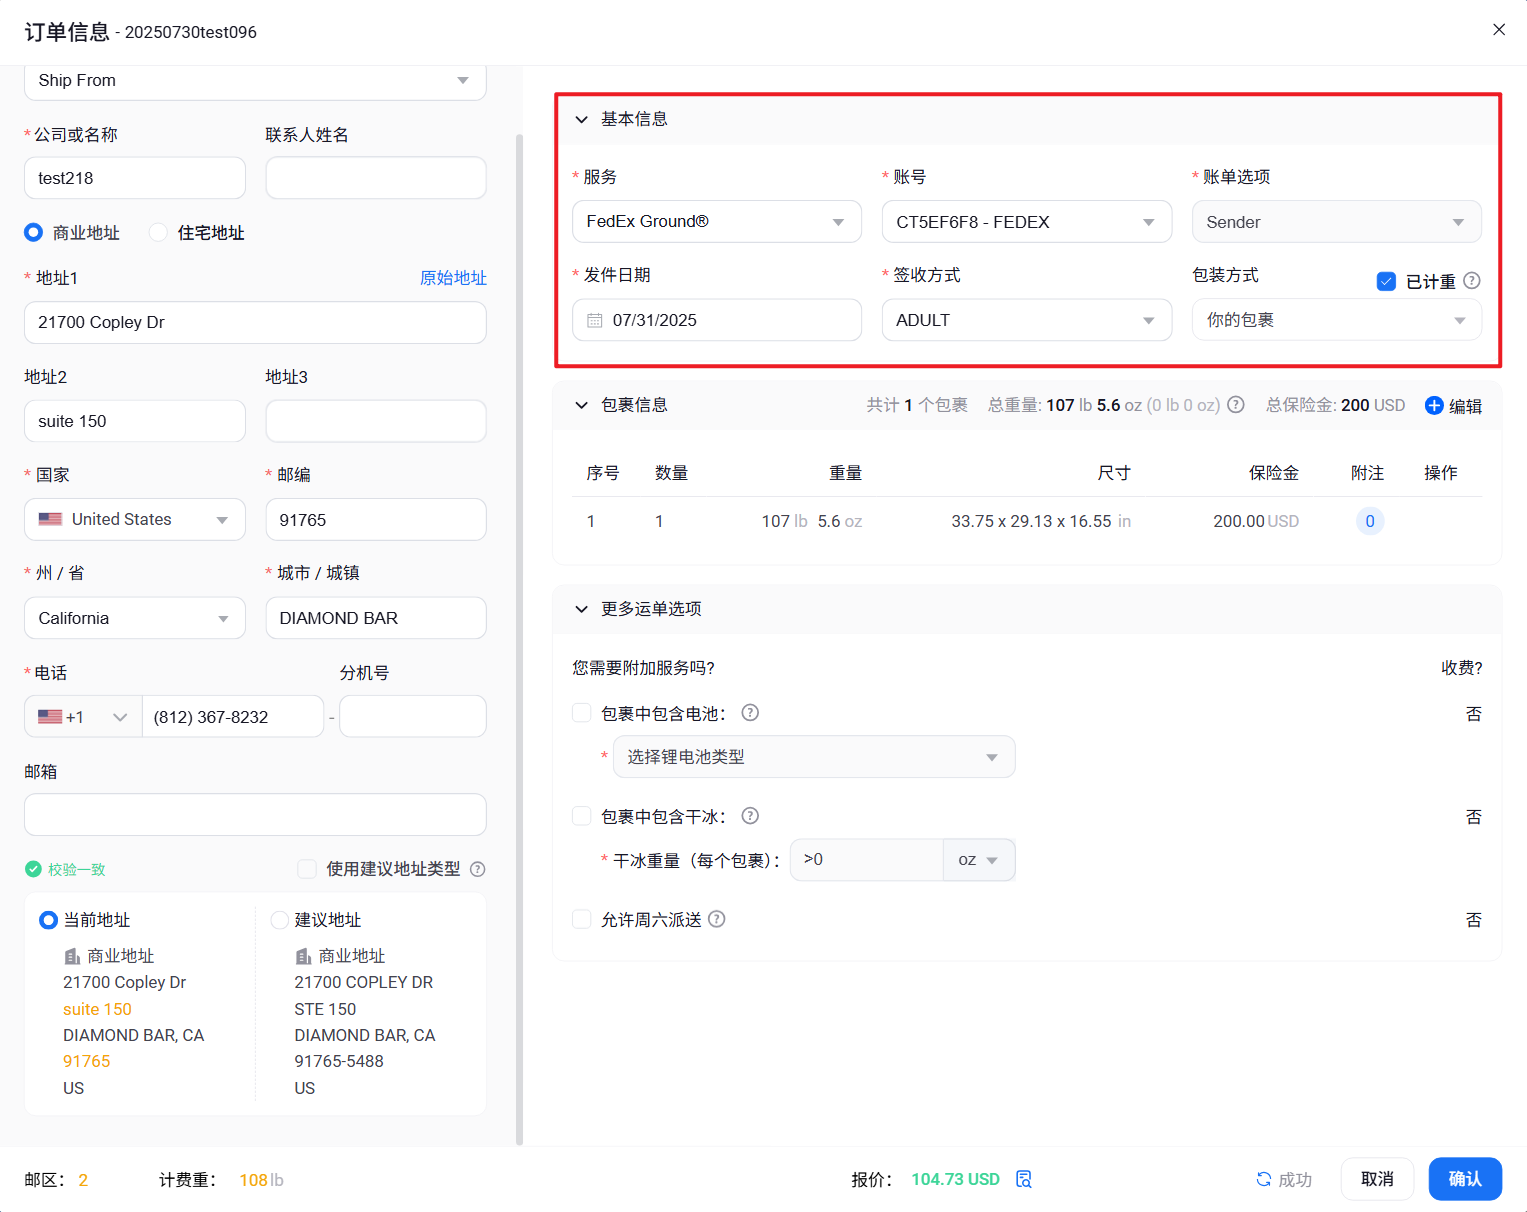Click help icon next to 包裹中包含电池
Image resolution: width=1527 pixels, height=1212 pixels.
[750, 713]
